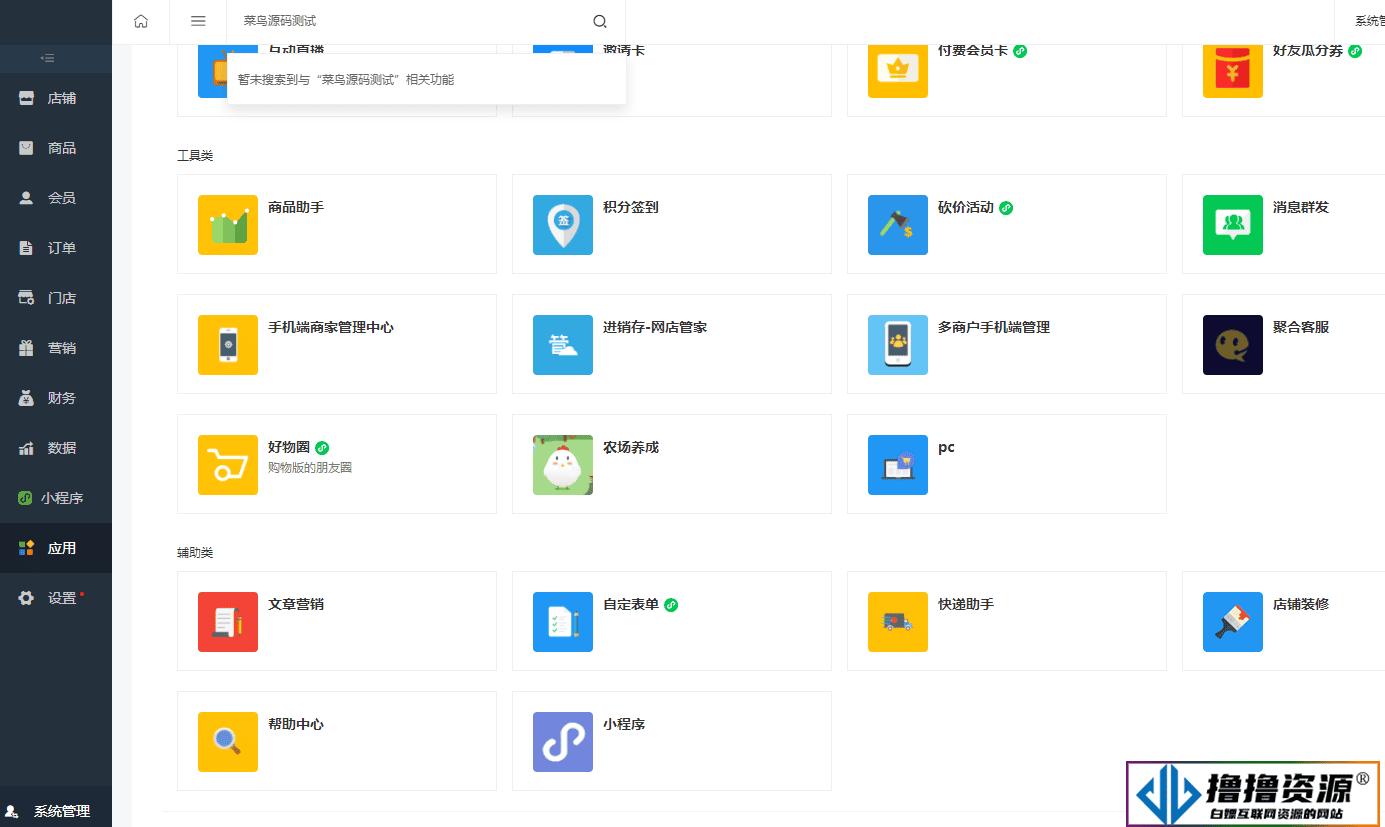Click the 砍价活动 title text
This screenshot has width=1385, height=827.
pos(966,207)
